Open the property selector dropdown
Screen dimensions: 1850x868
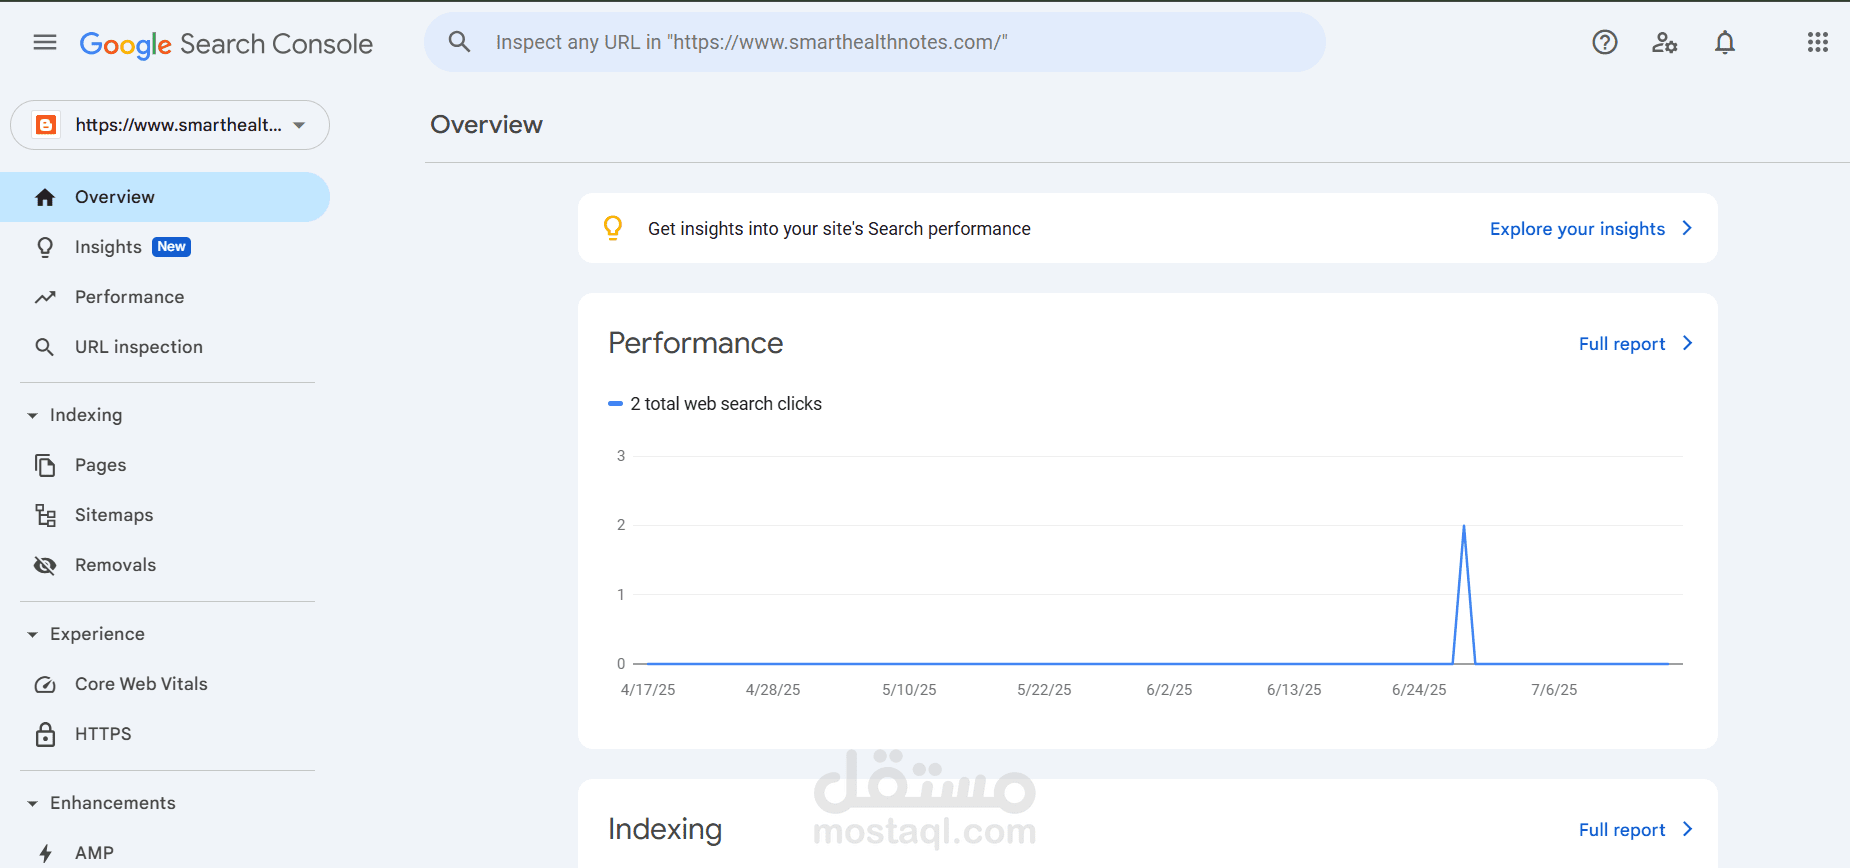(x=170, y=125)
